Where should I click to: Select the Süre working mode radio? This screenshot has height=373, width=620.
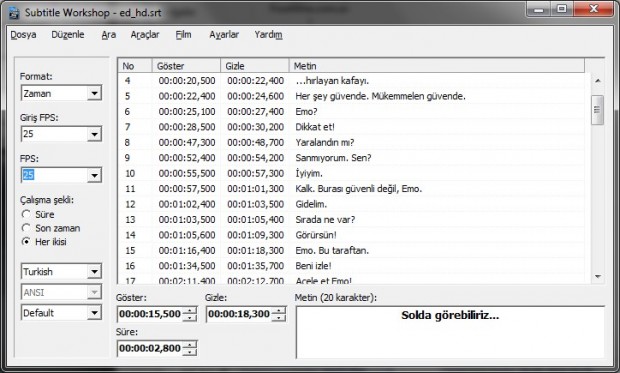pos(26,214)
